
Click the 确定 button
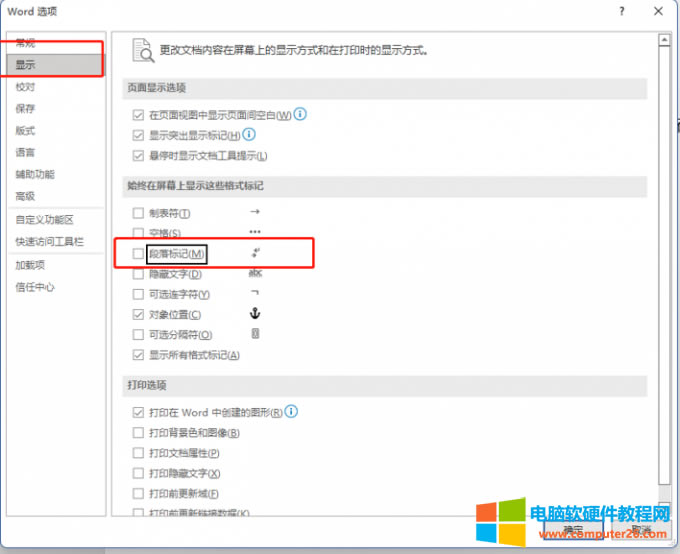573,529
